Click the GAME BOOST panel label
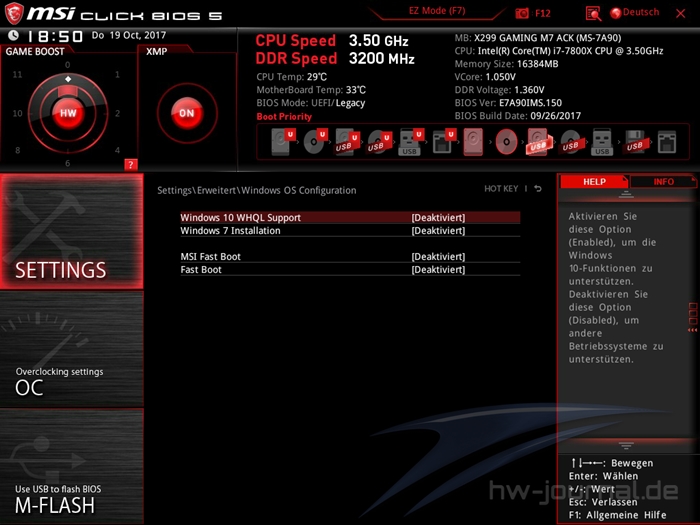 (35, 51)
